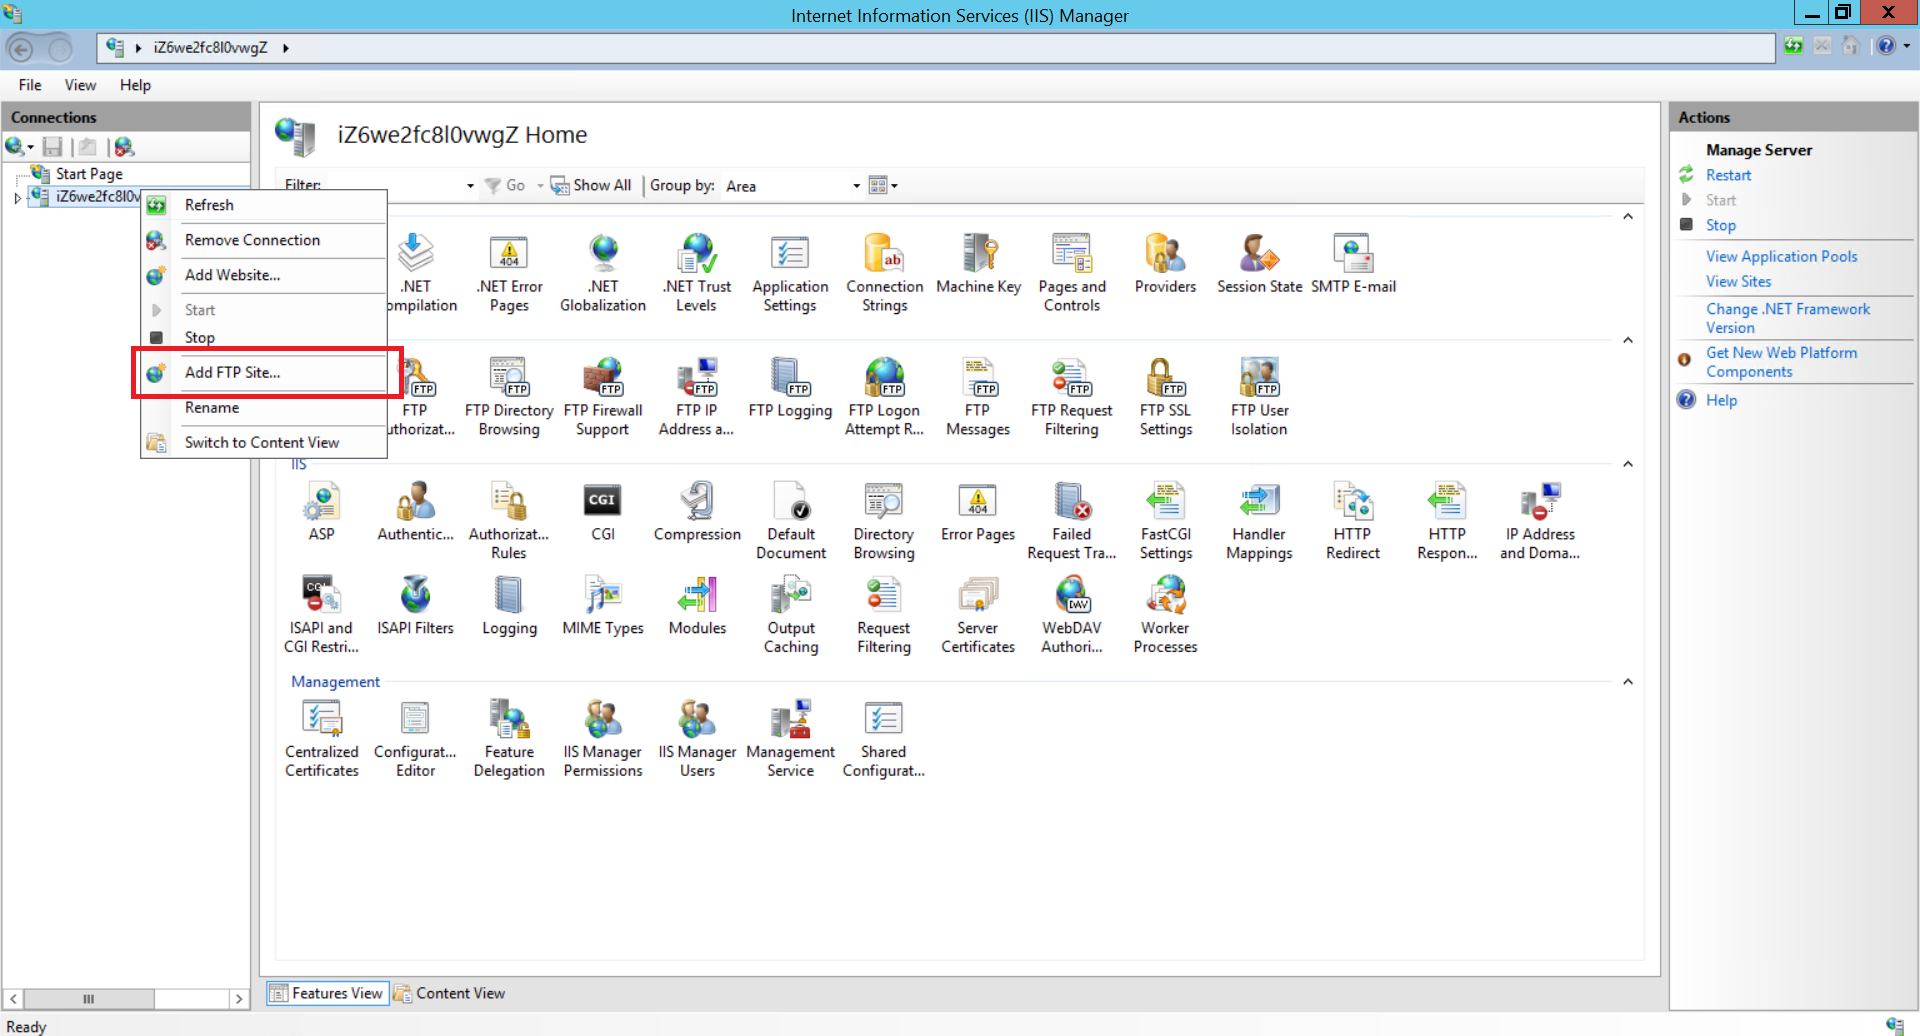Open the File menu

30,85
